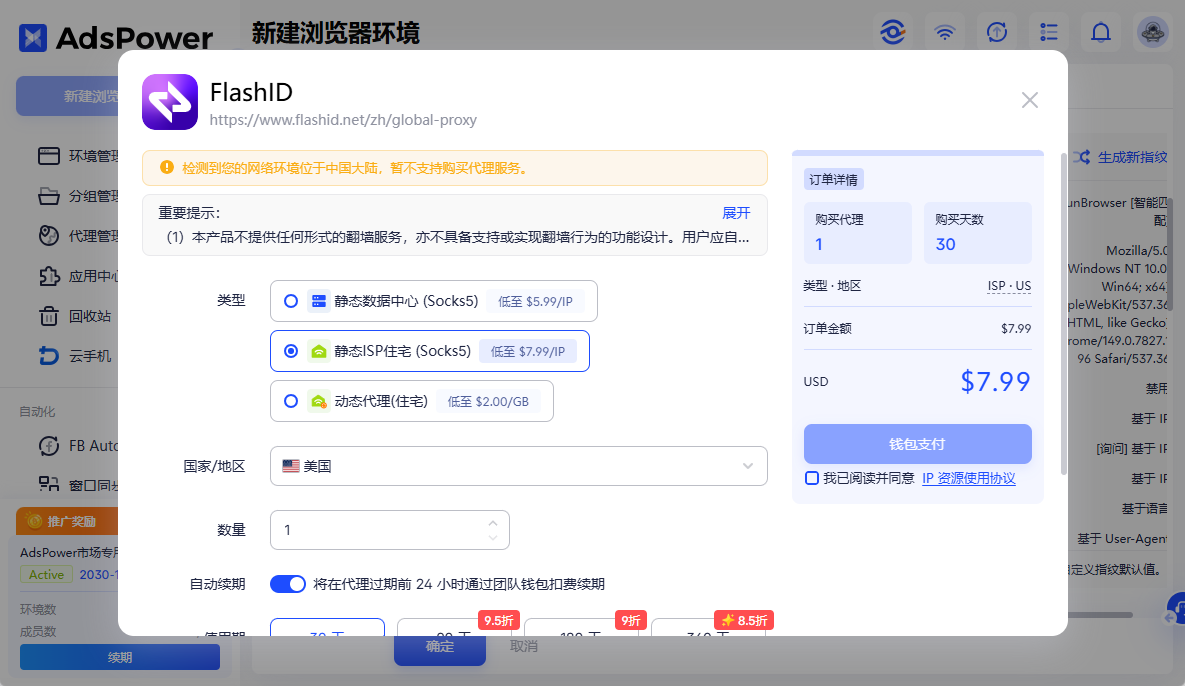Select 静态数据中心 (Socks5) radio option

tap(291, 301)
